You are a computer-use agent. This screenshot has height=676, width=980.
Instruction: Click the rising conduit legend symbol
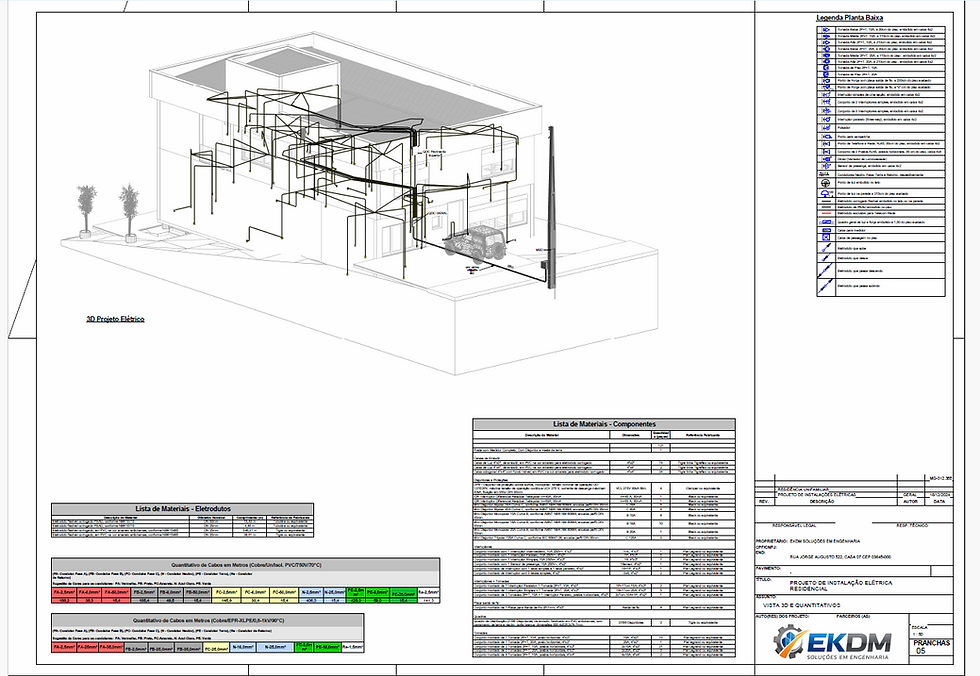point(826,248)
